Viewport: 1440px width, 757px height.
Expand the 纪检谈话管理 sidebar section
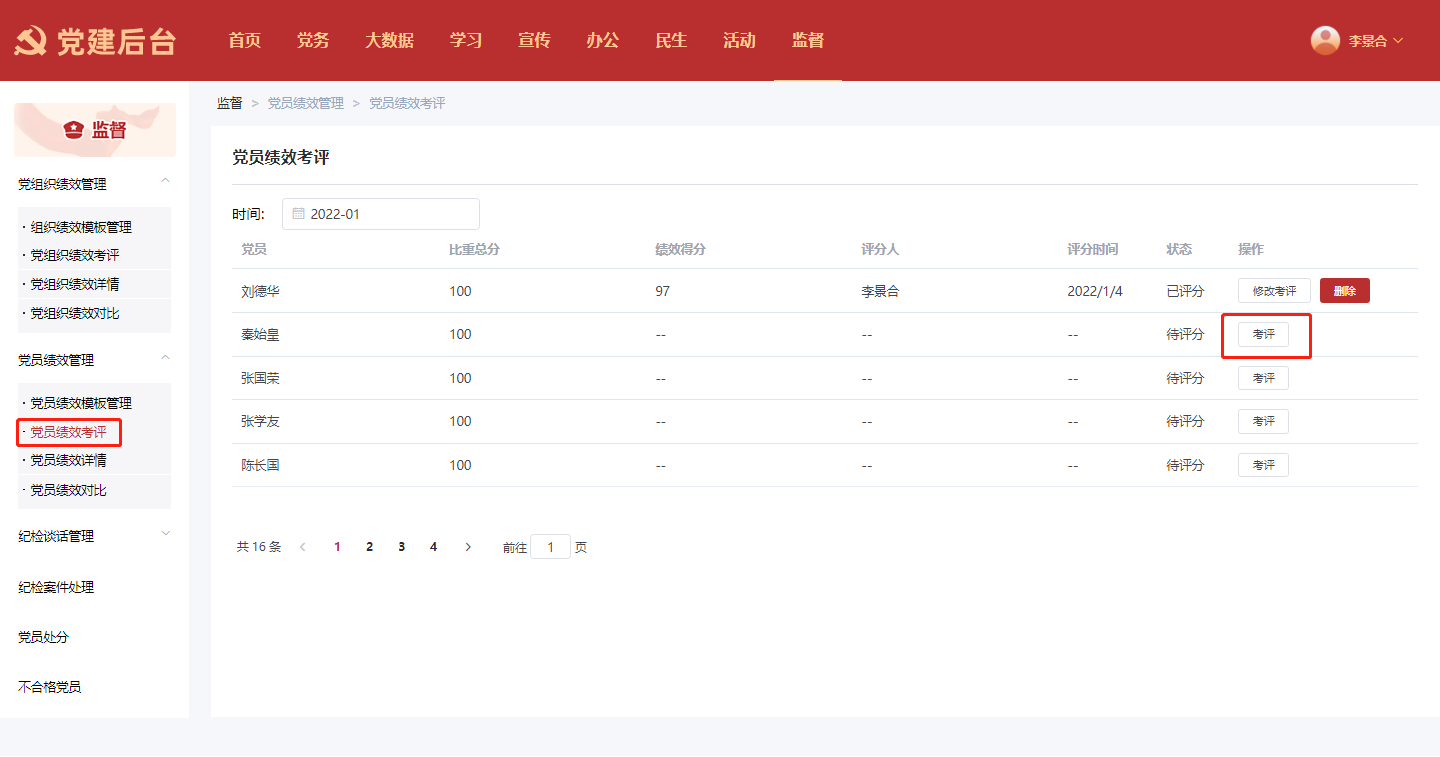point(166,534)
